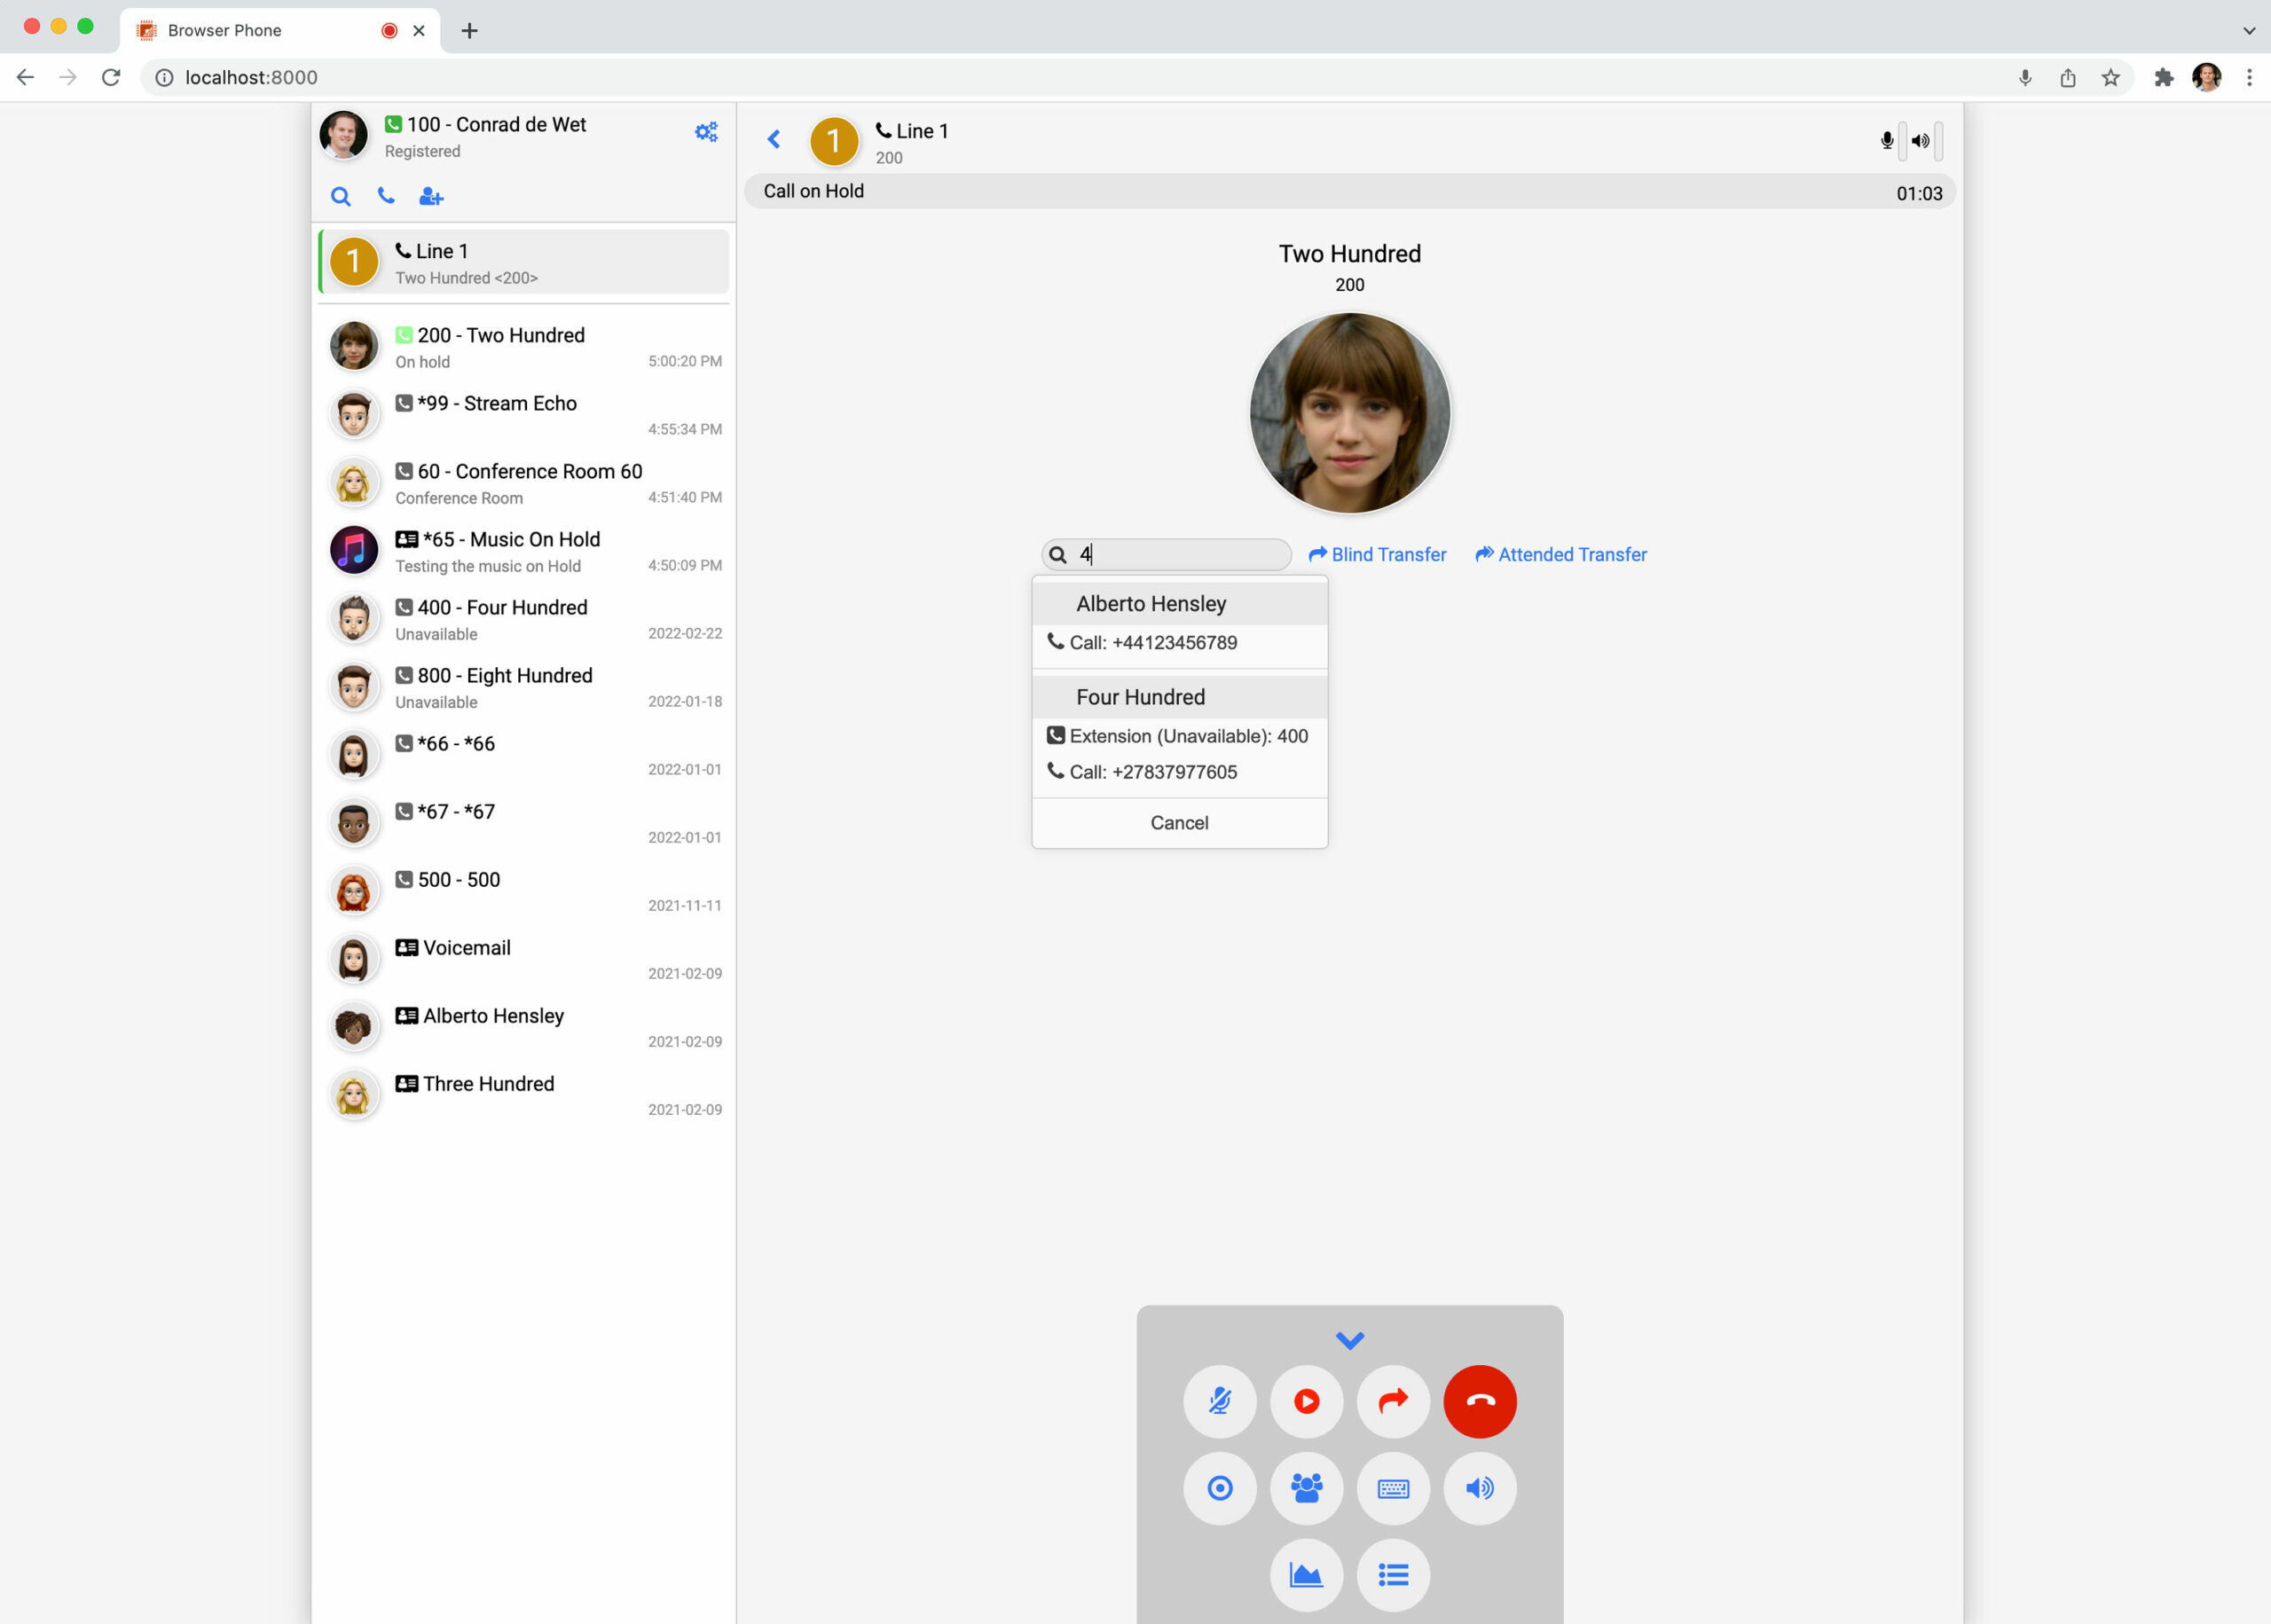Open settings gears next to Conrad de Wet
Image resolution: width=2271 pixels, height=1624 pixels.
pos(706,132)
